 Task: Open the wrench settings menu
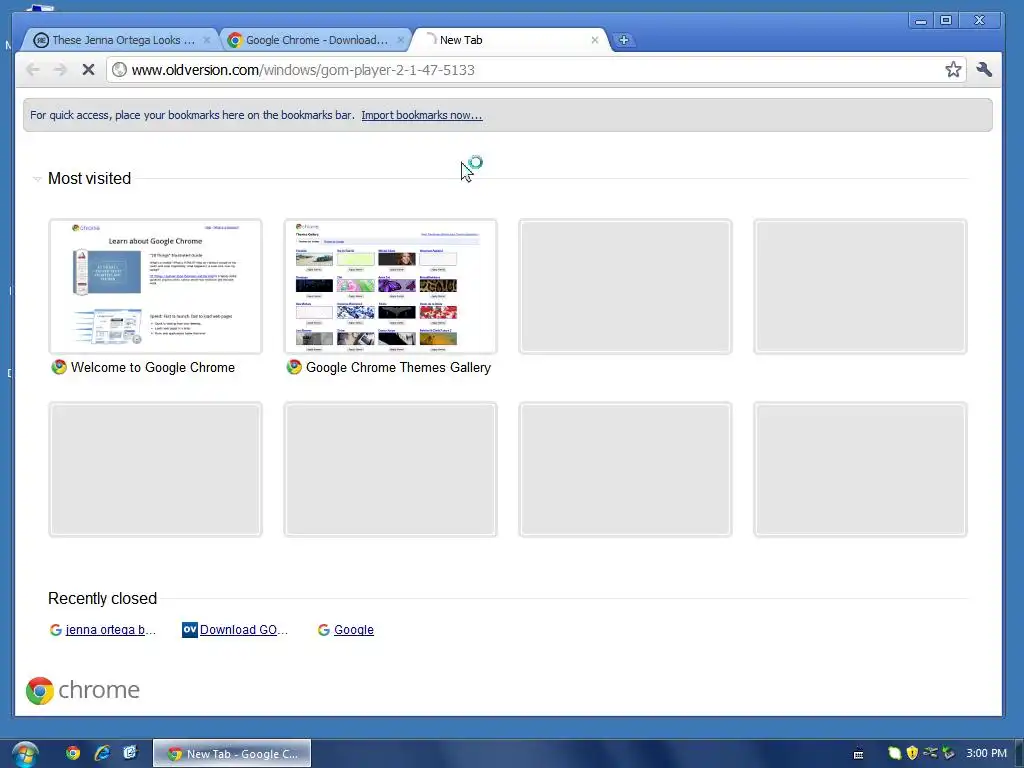point(984,69)
